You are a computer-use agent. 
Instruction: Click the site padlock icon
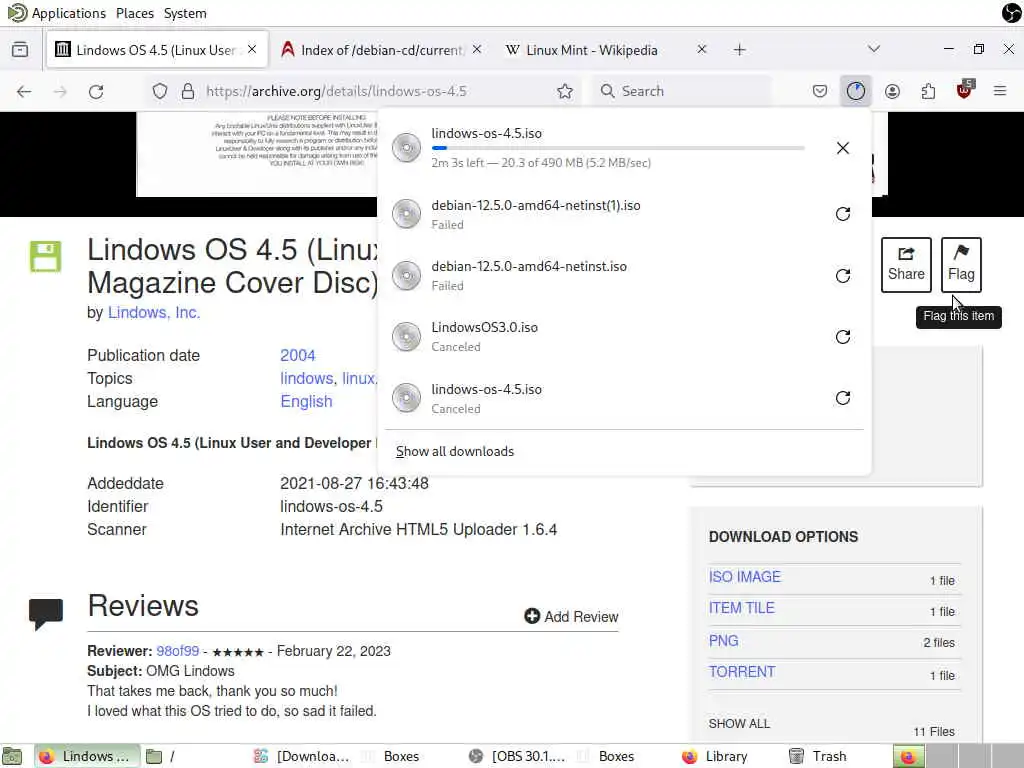click(187, 91)
